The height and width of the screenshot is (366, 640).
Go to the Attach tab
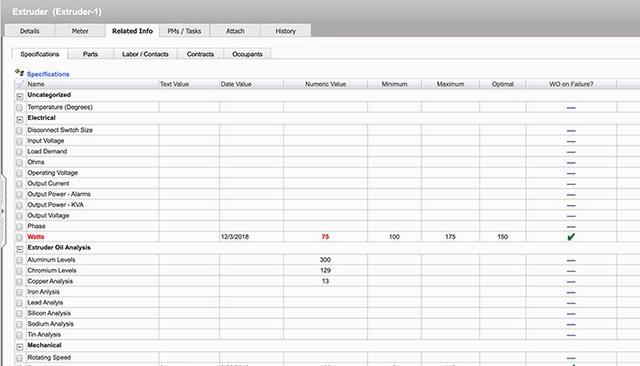(x=235, y=31)
